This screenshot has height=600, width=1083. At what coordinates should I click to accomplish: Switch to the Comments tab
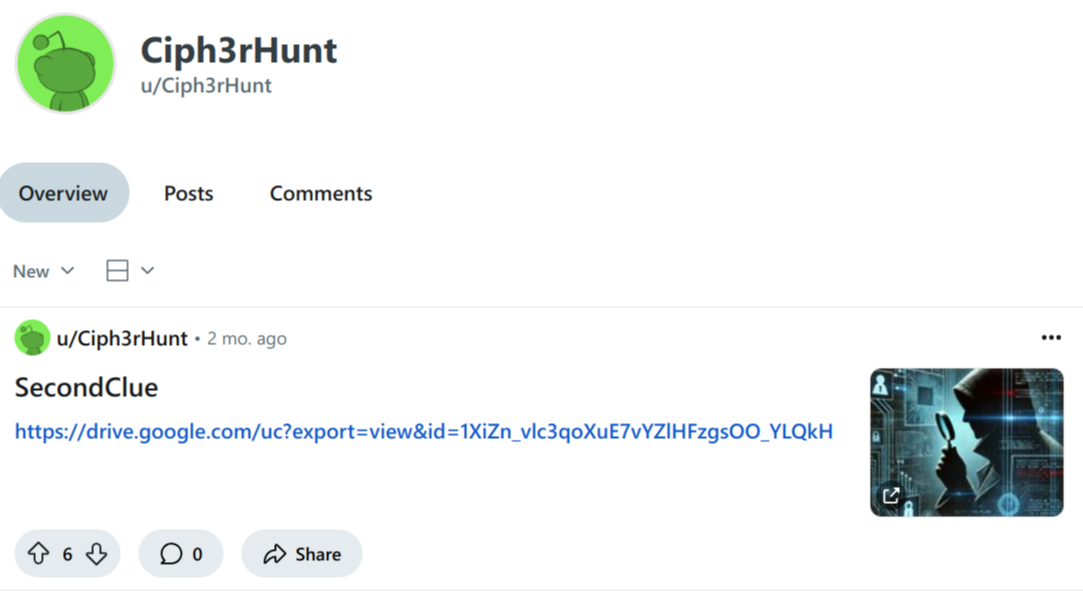click(320, 193)
